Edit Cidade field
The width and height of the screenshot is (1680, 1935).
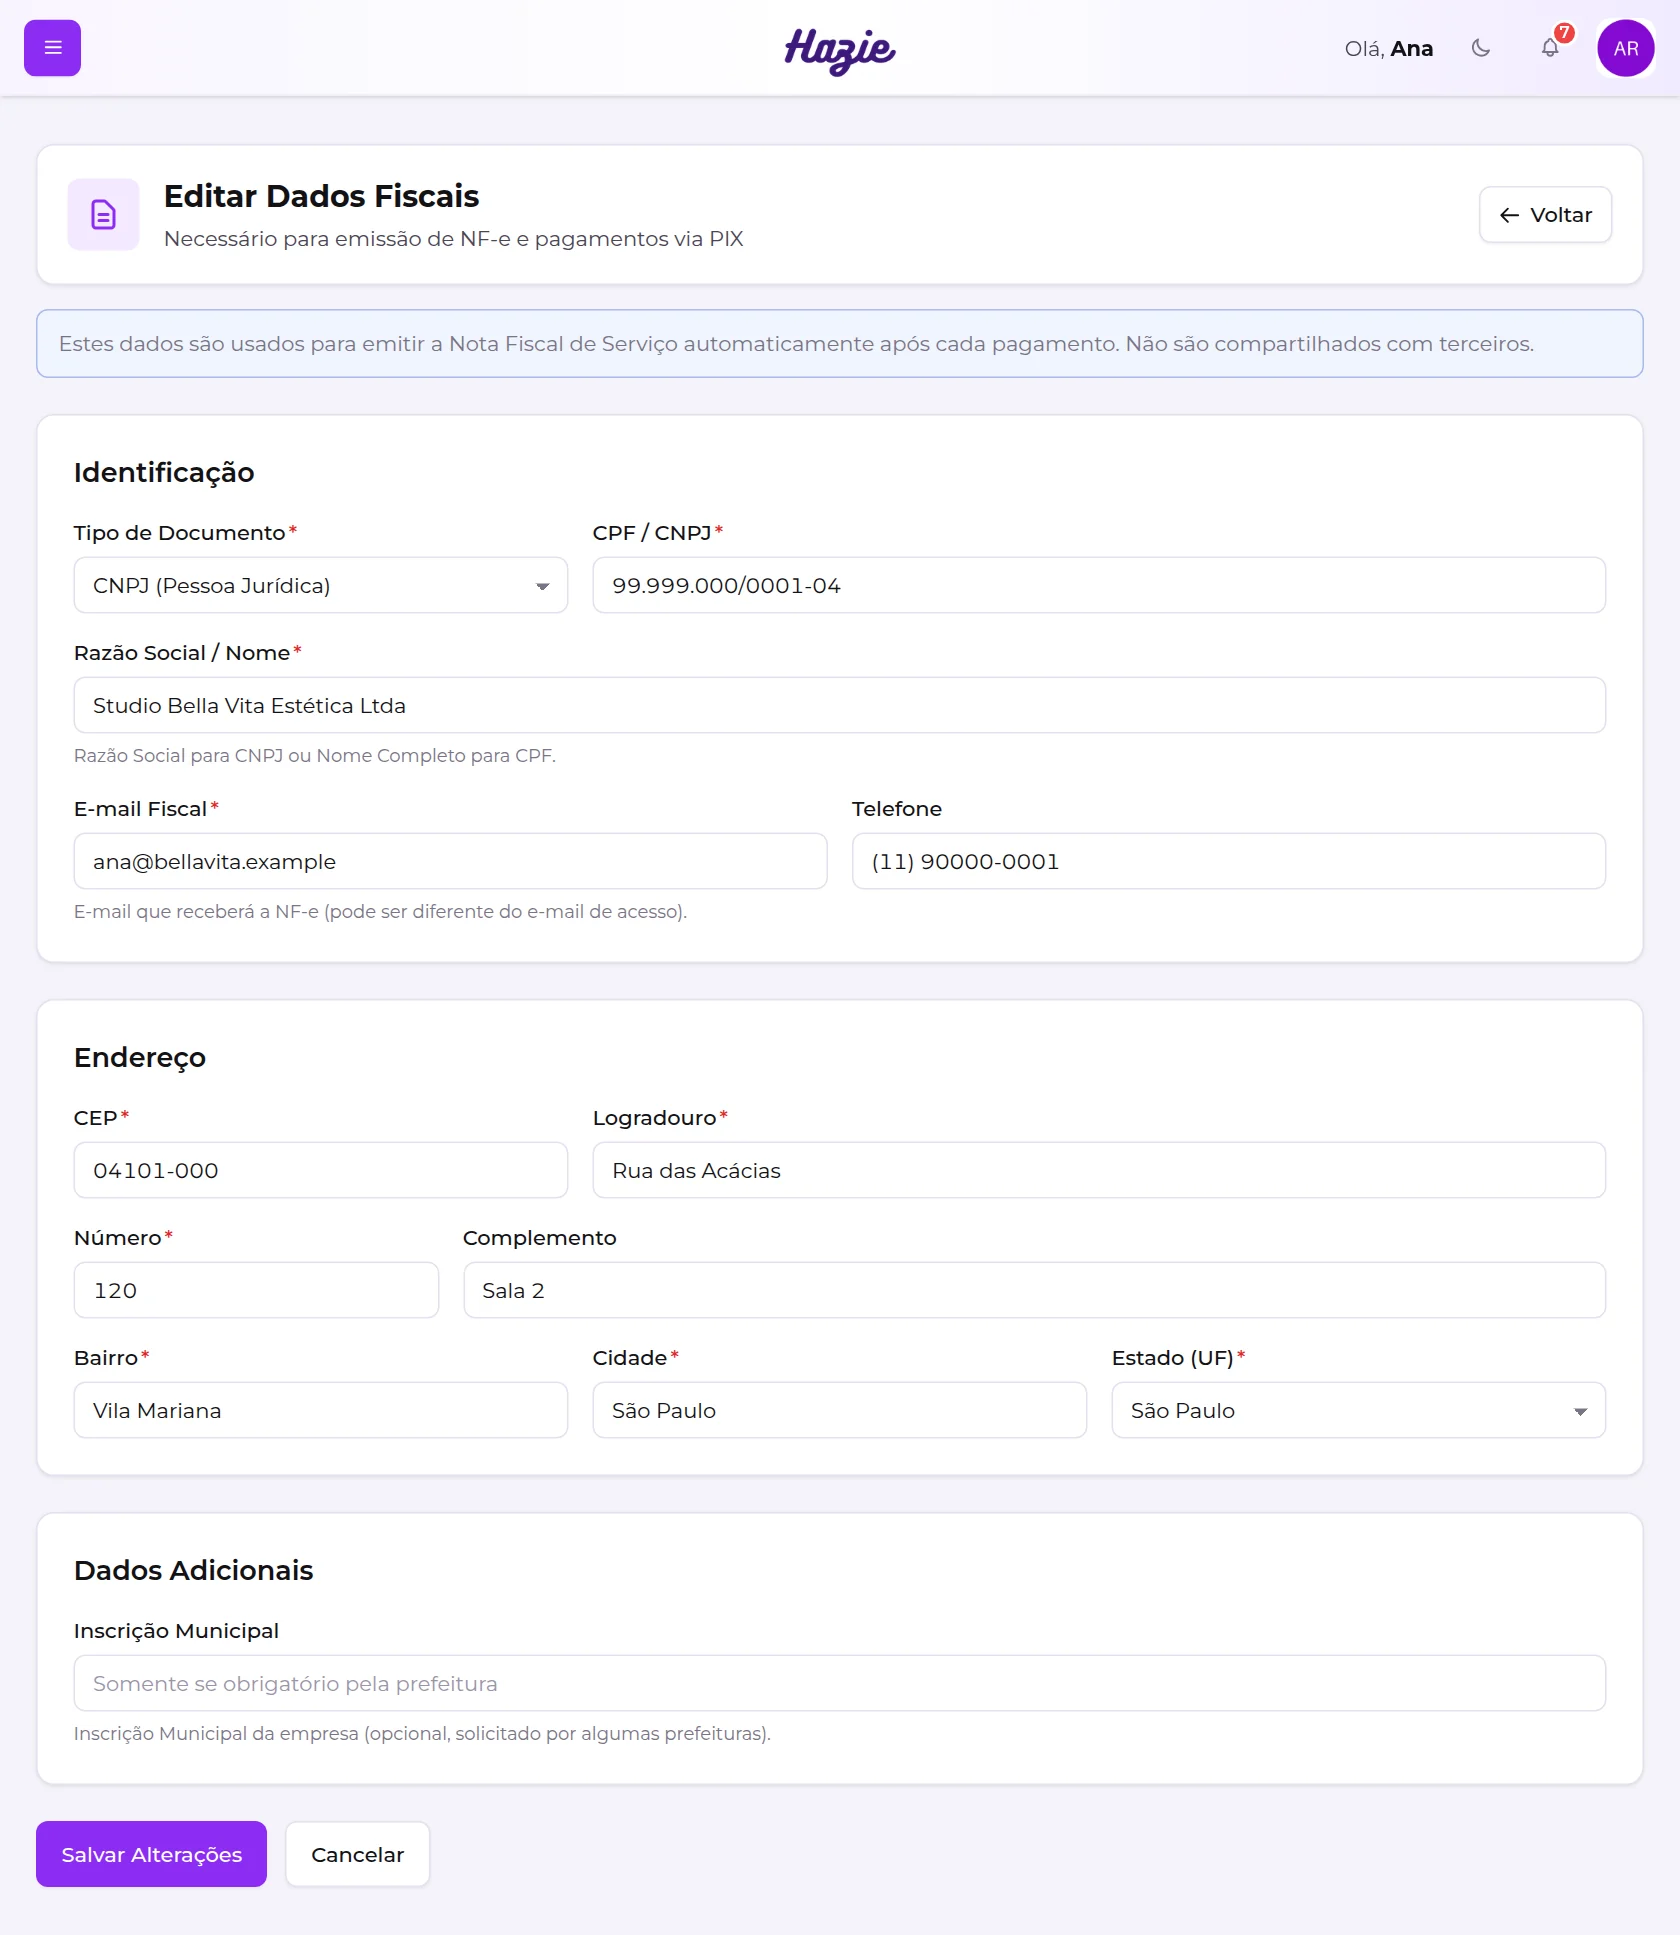[x=840, y=1410]
